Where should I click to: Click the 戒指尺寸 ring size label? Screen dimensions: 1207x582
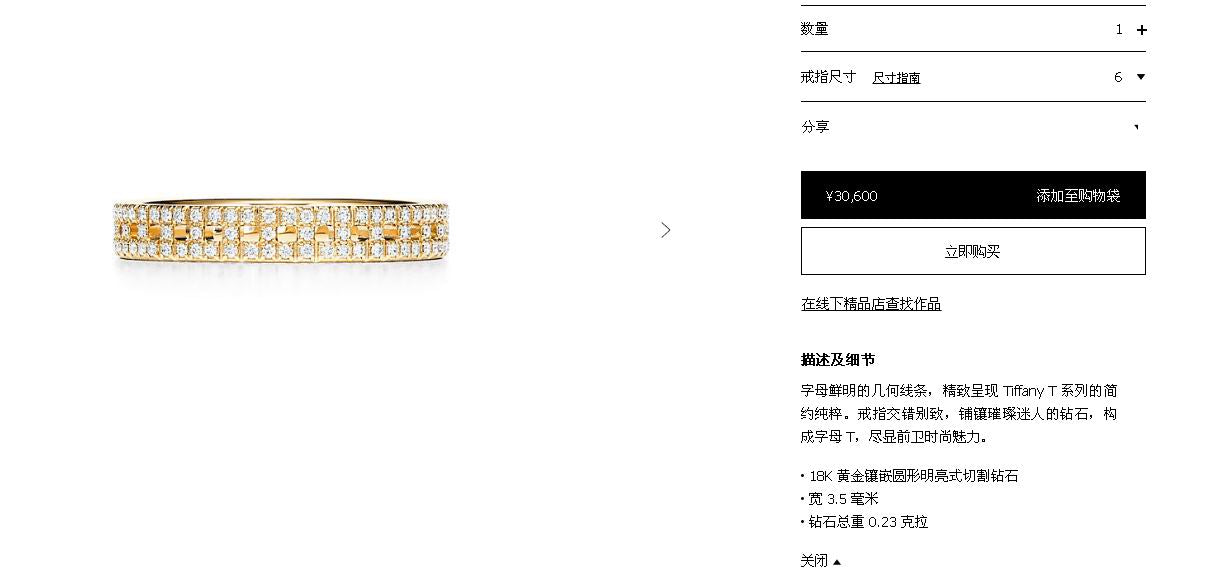pos(828,77)
